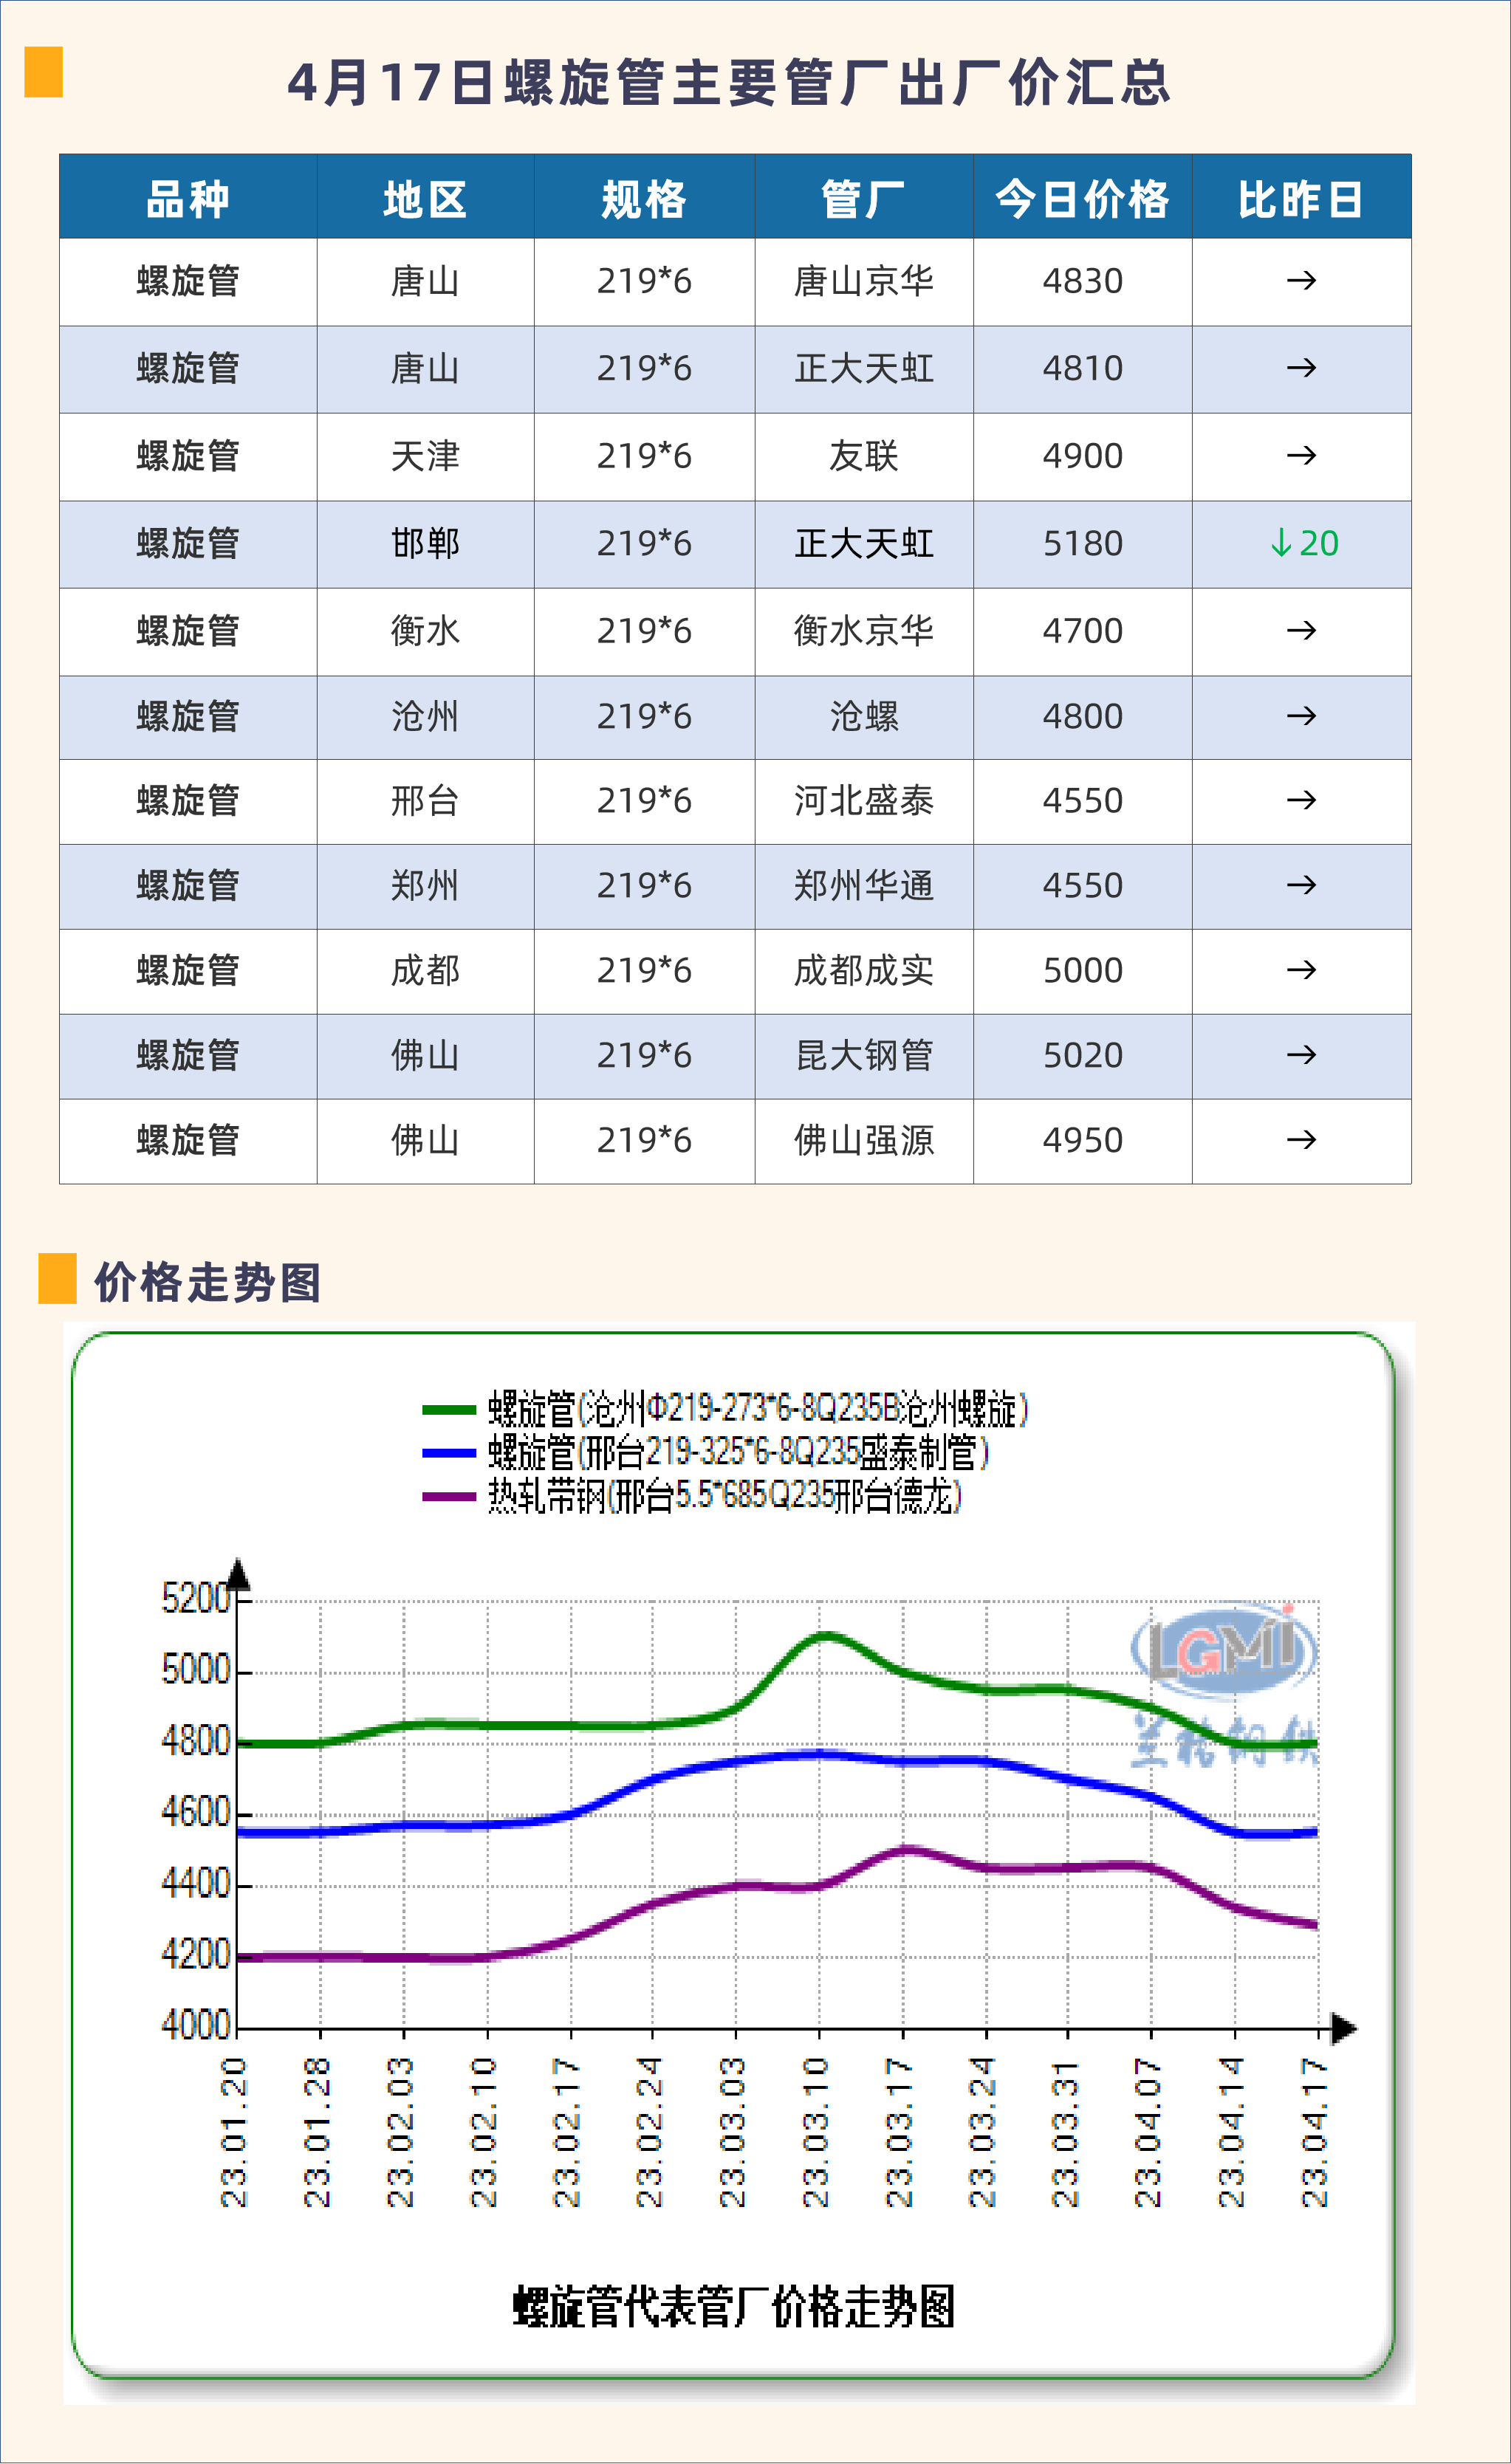Select the 比昨日 column header
The height and width of the screenshot is (2464, 1511).
coord(1301,198)
